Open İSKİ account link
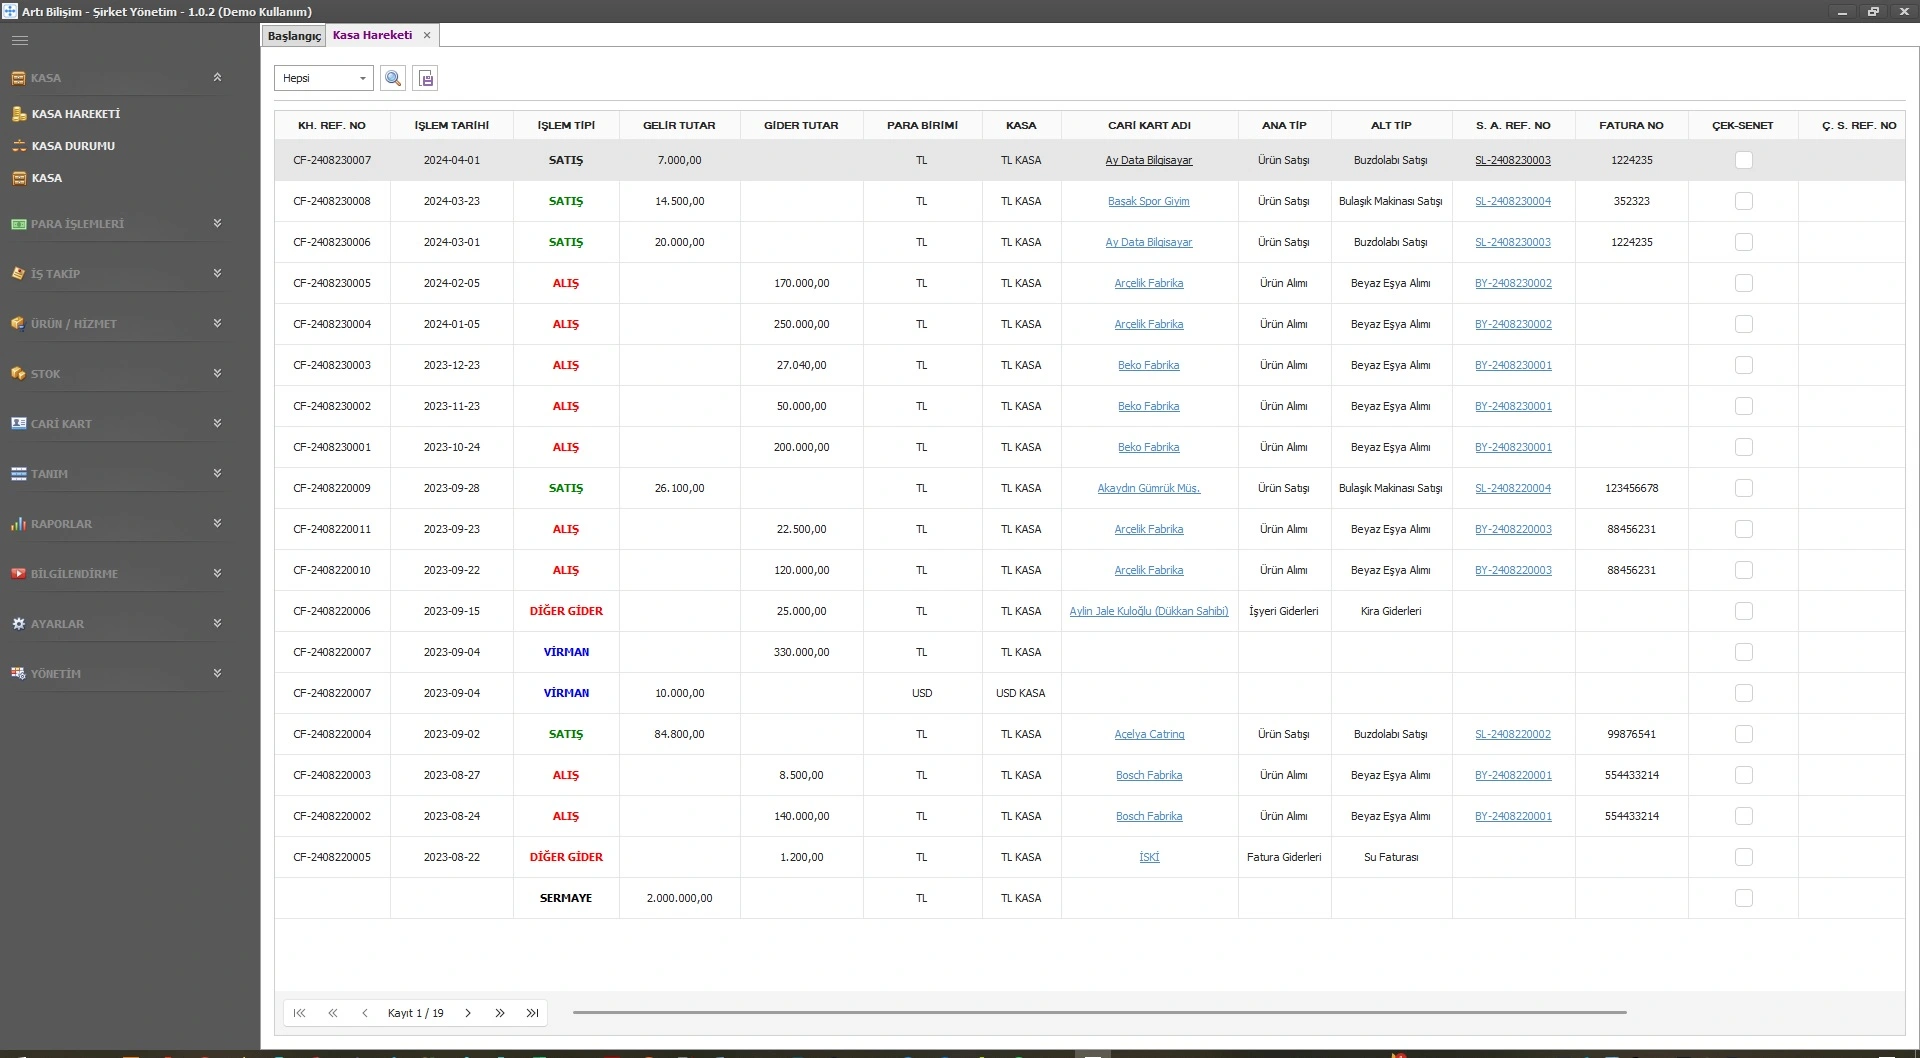1920x1058 pixels. coord(1149,857)
